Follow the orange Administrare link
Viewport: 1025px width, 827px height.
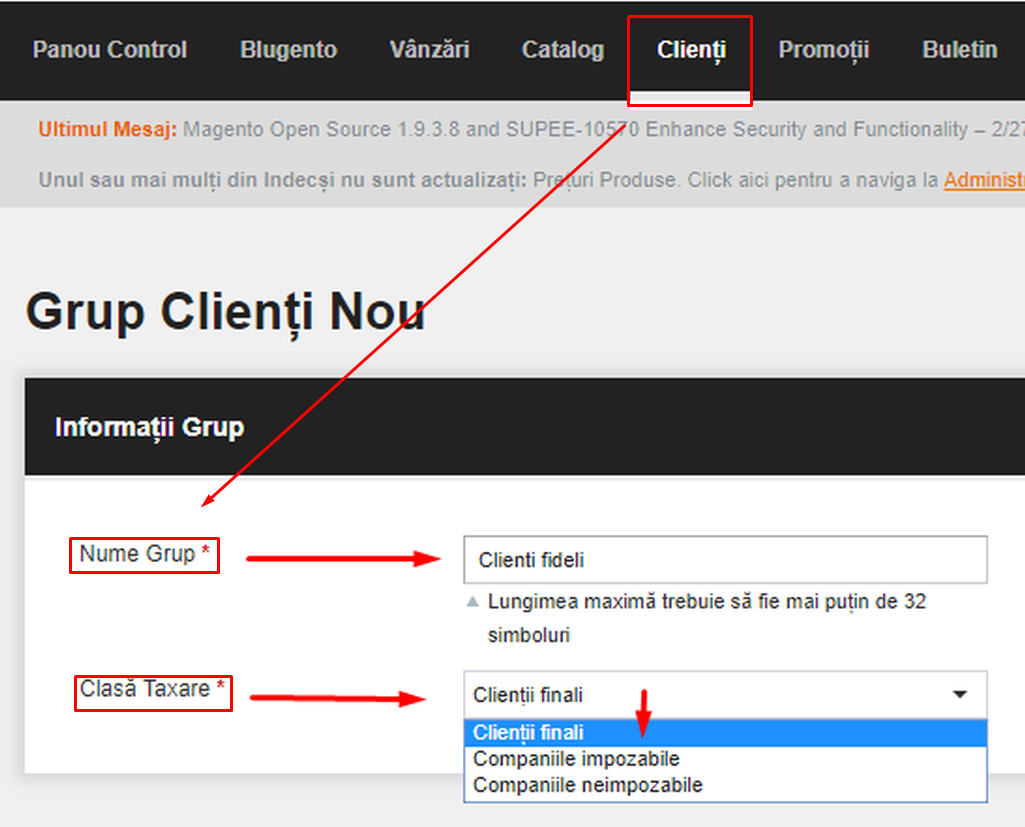984,180
